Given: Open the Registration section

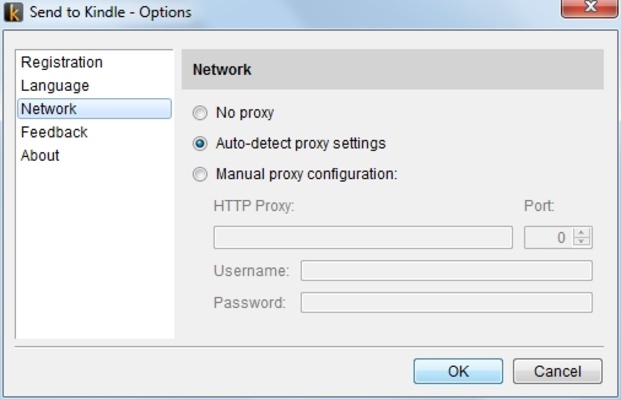Looking at the screenshot, I should click(x=62, y=62).
